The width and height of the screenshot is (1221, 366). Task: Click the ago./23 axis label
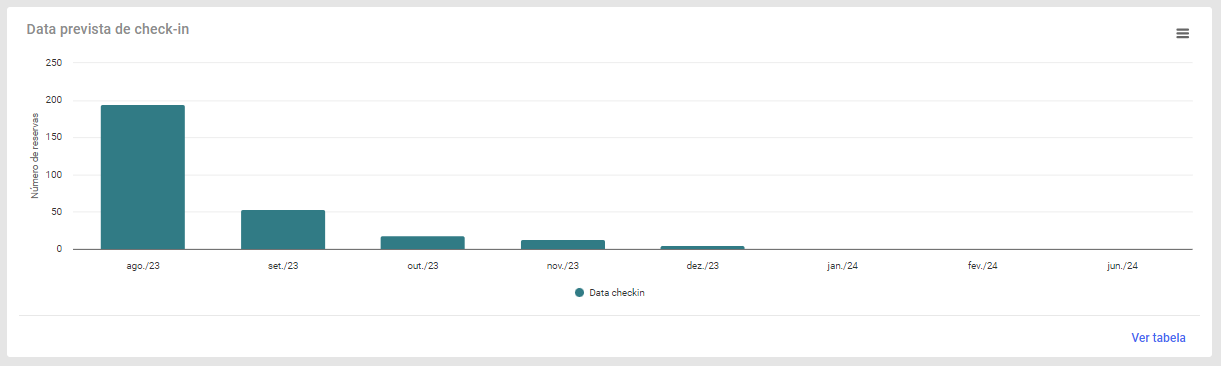point(143,266)
